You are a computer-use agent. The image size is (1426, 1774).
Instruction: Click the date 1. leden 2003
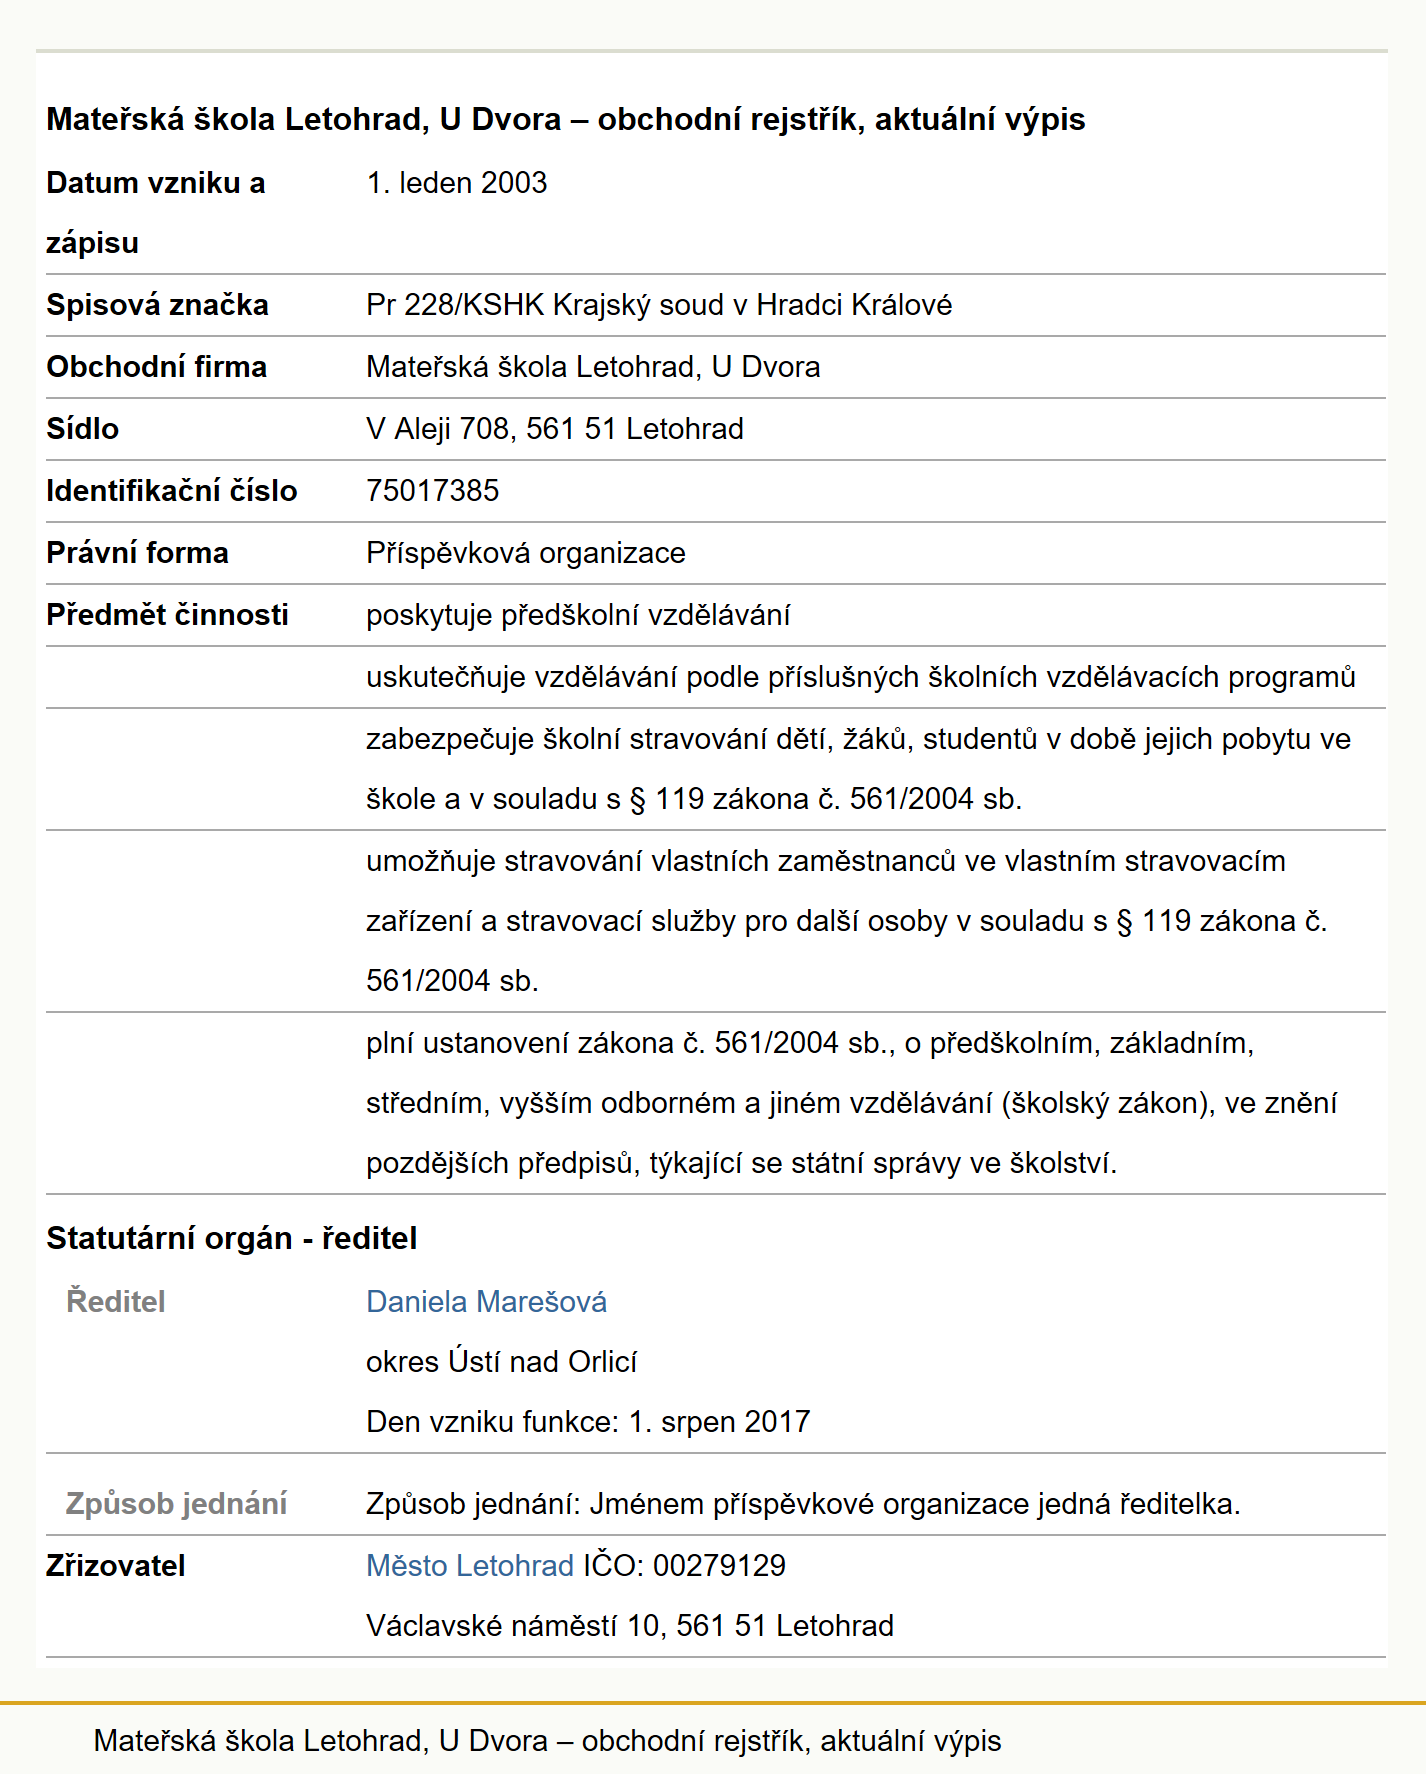coord(457,183)
